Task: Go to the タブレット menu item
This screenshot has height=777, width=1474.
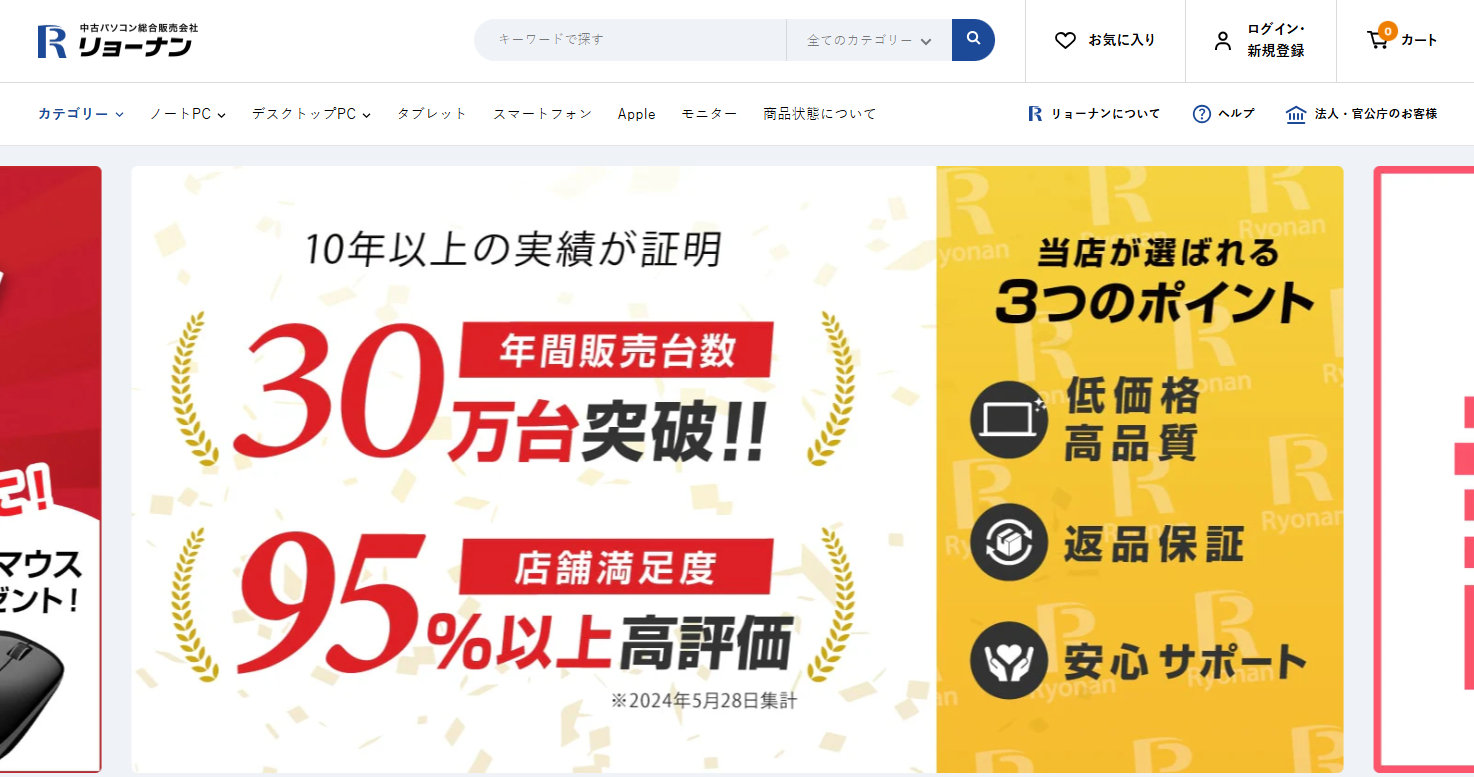Action: coord(432,114)
